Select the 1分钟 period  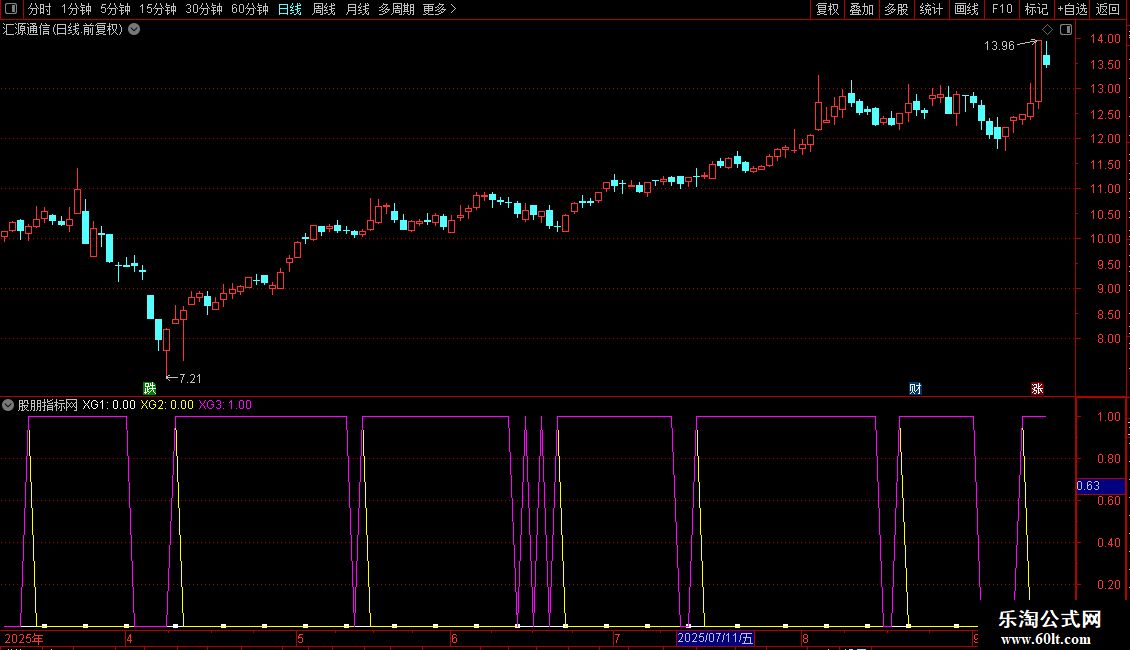[x=76, y=9]
